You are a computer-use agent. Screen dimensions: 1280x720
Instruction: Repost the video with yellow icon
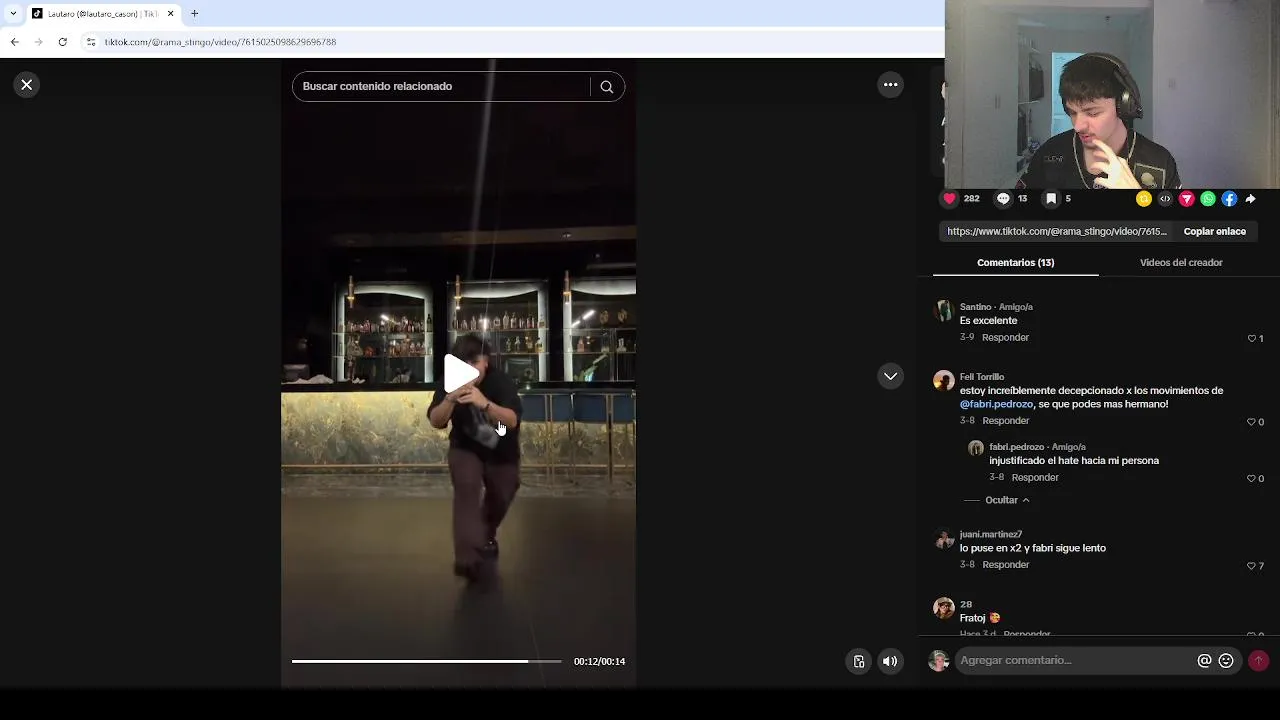point(1144,199)
